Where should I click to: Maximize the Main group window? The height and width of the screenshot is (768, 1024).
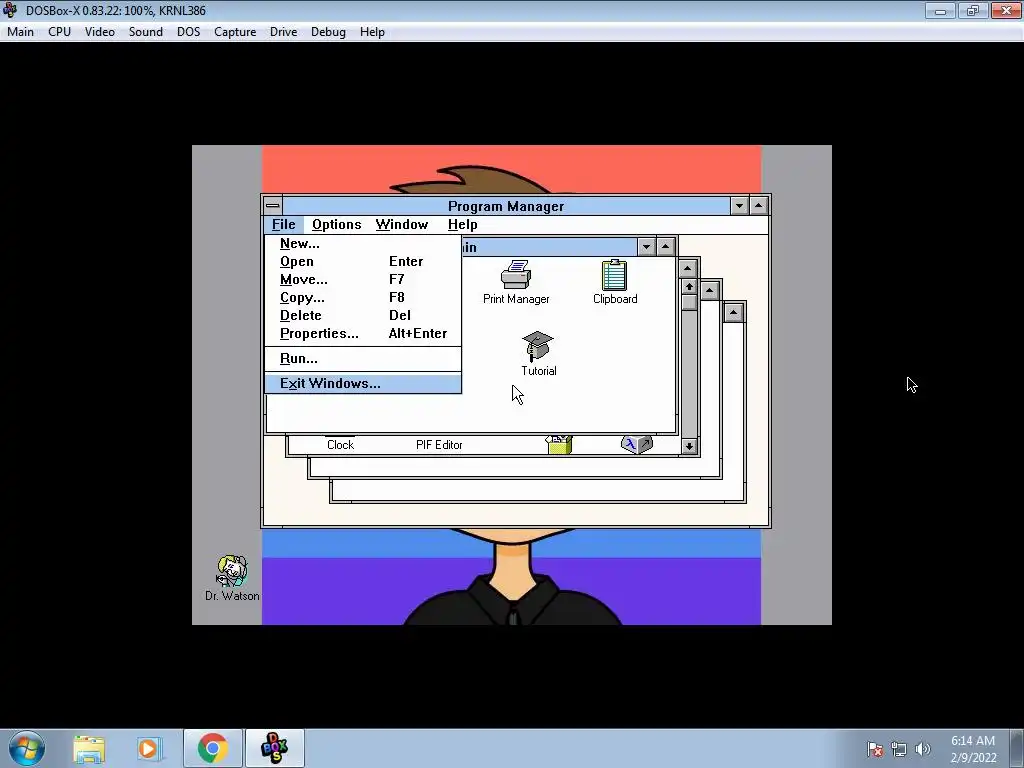(665, 247)
